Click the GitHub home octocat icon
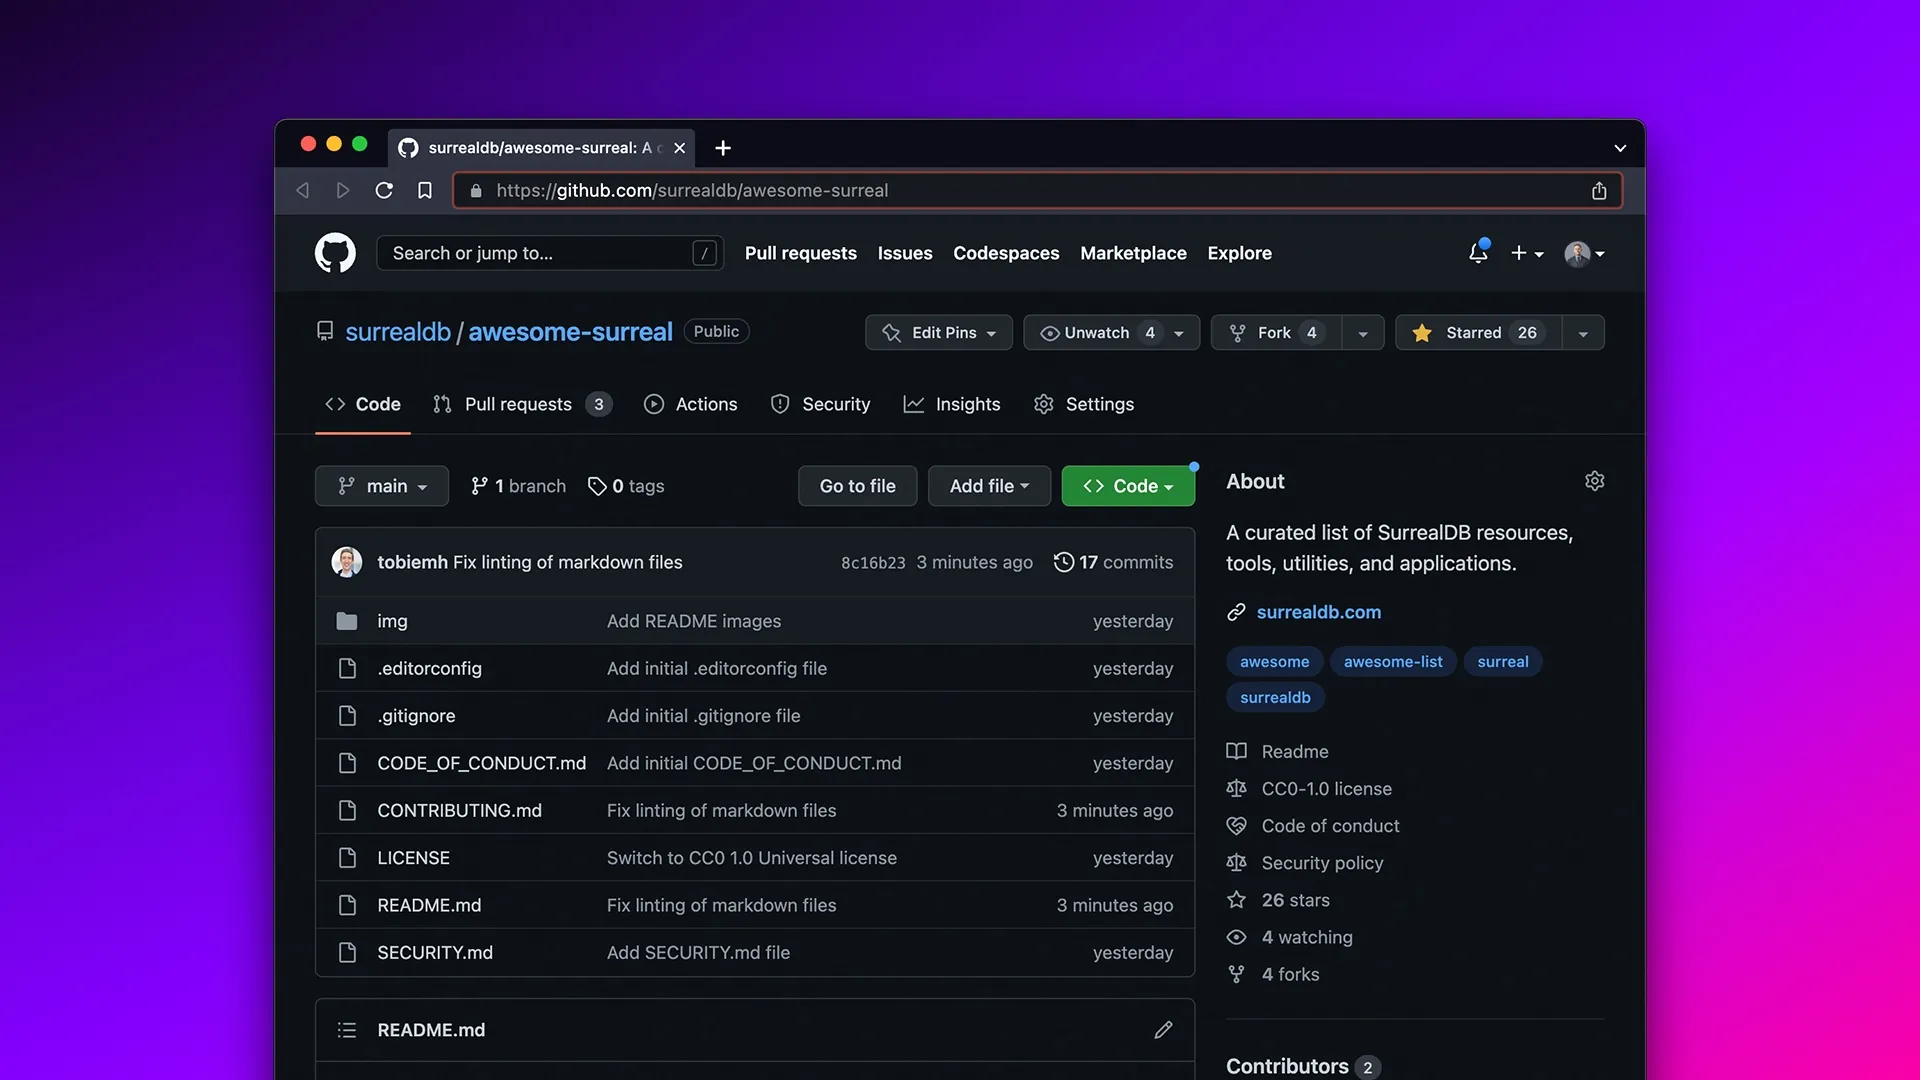This screenshot has width=1920, height=1080. click(x=334, y=252)
